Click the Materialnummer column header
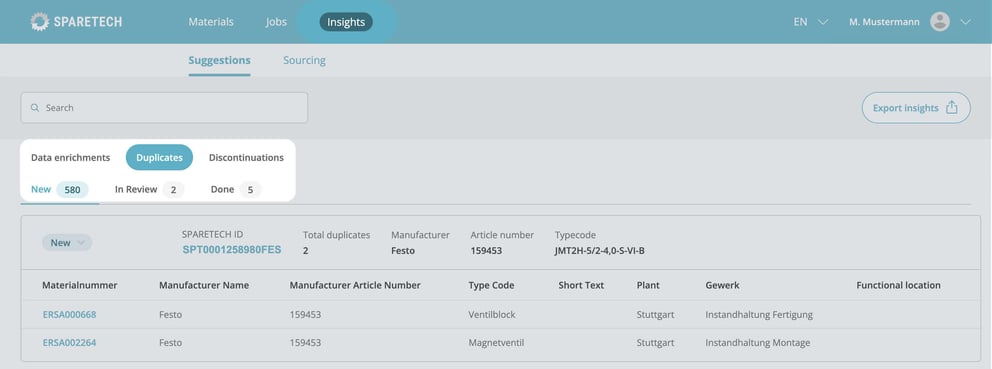Screen dimensions: 992x369 tap(80, 285)
